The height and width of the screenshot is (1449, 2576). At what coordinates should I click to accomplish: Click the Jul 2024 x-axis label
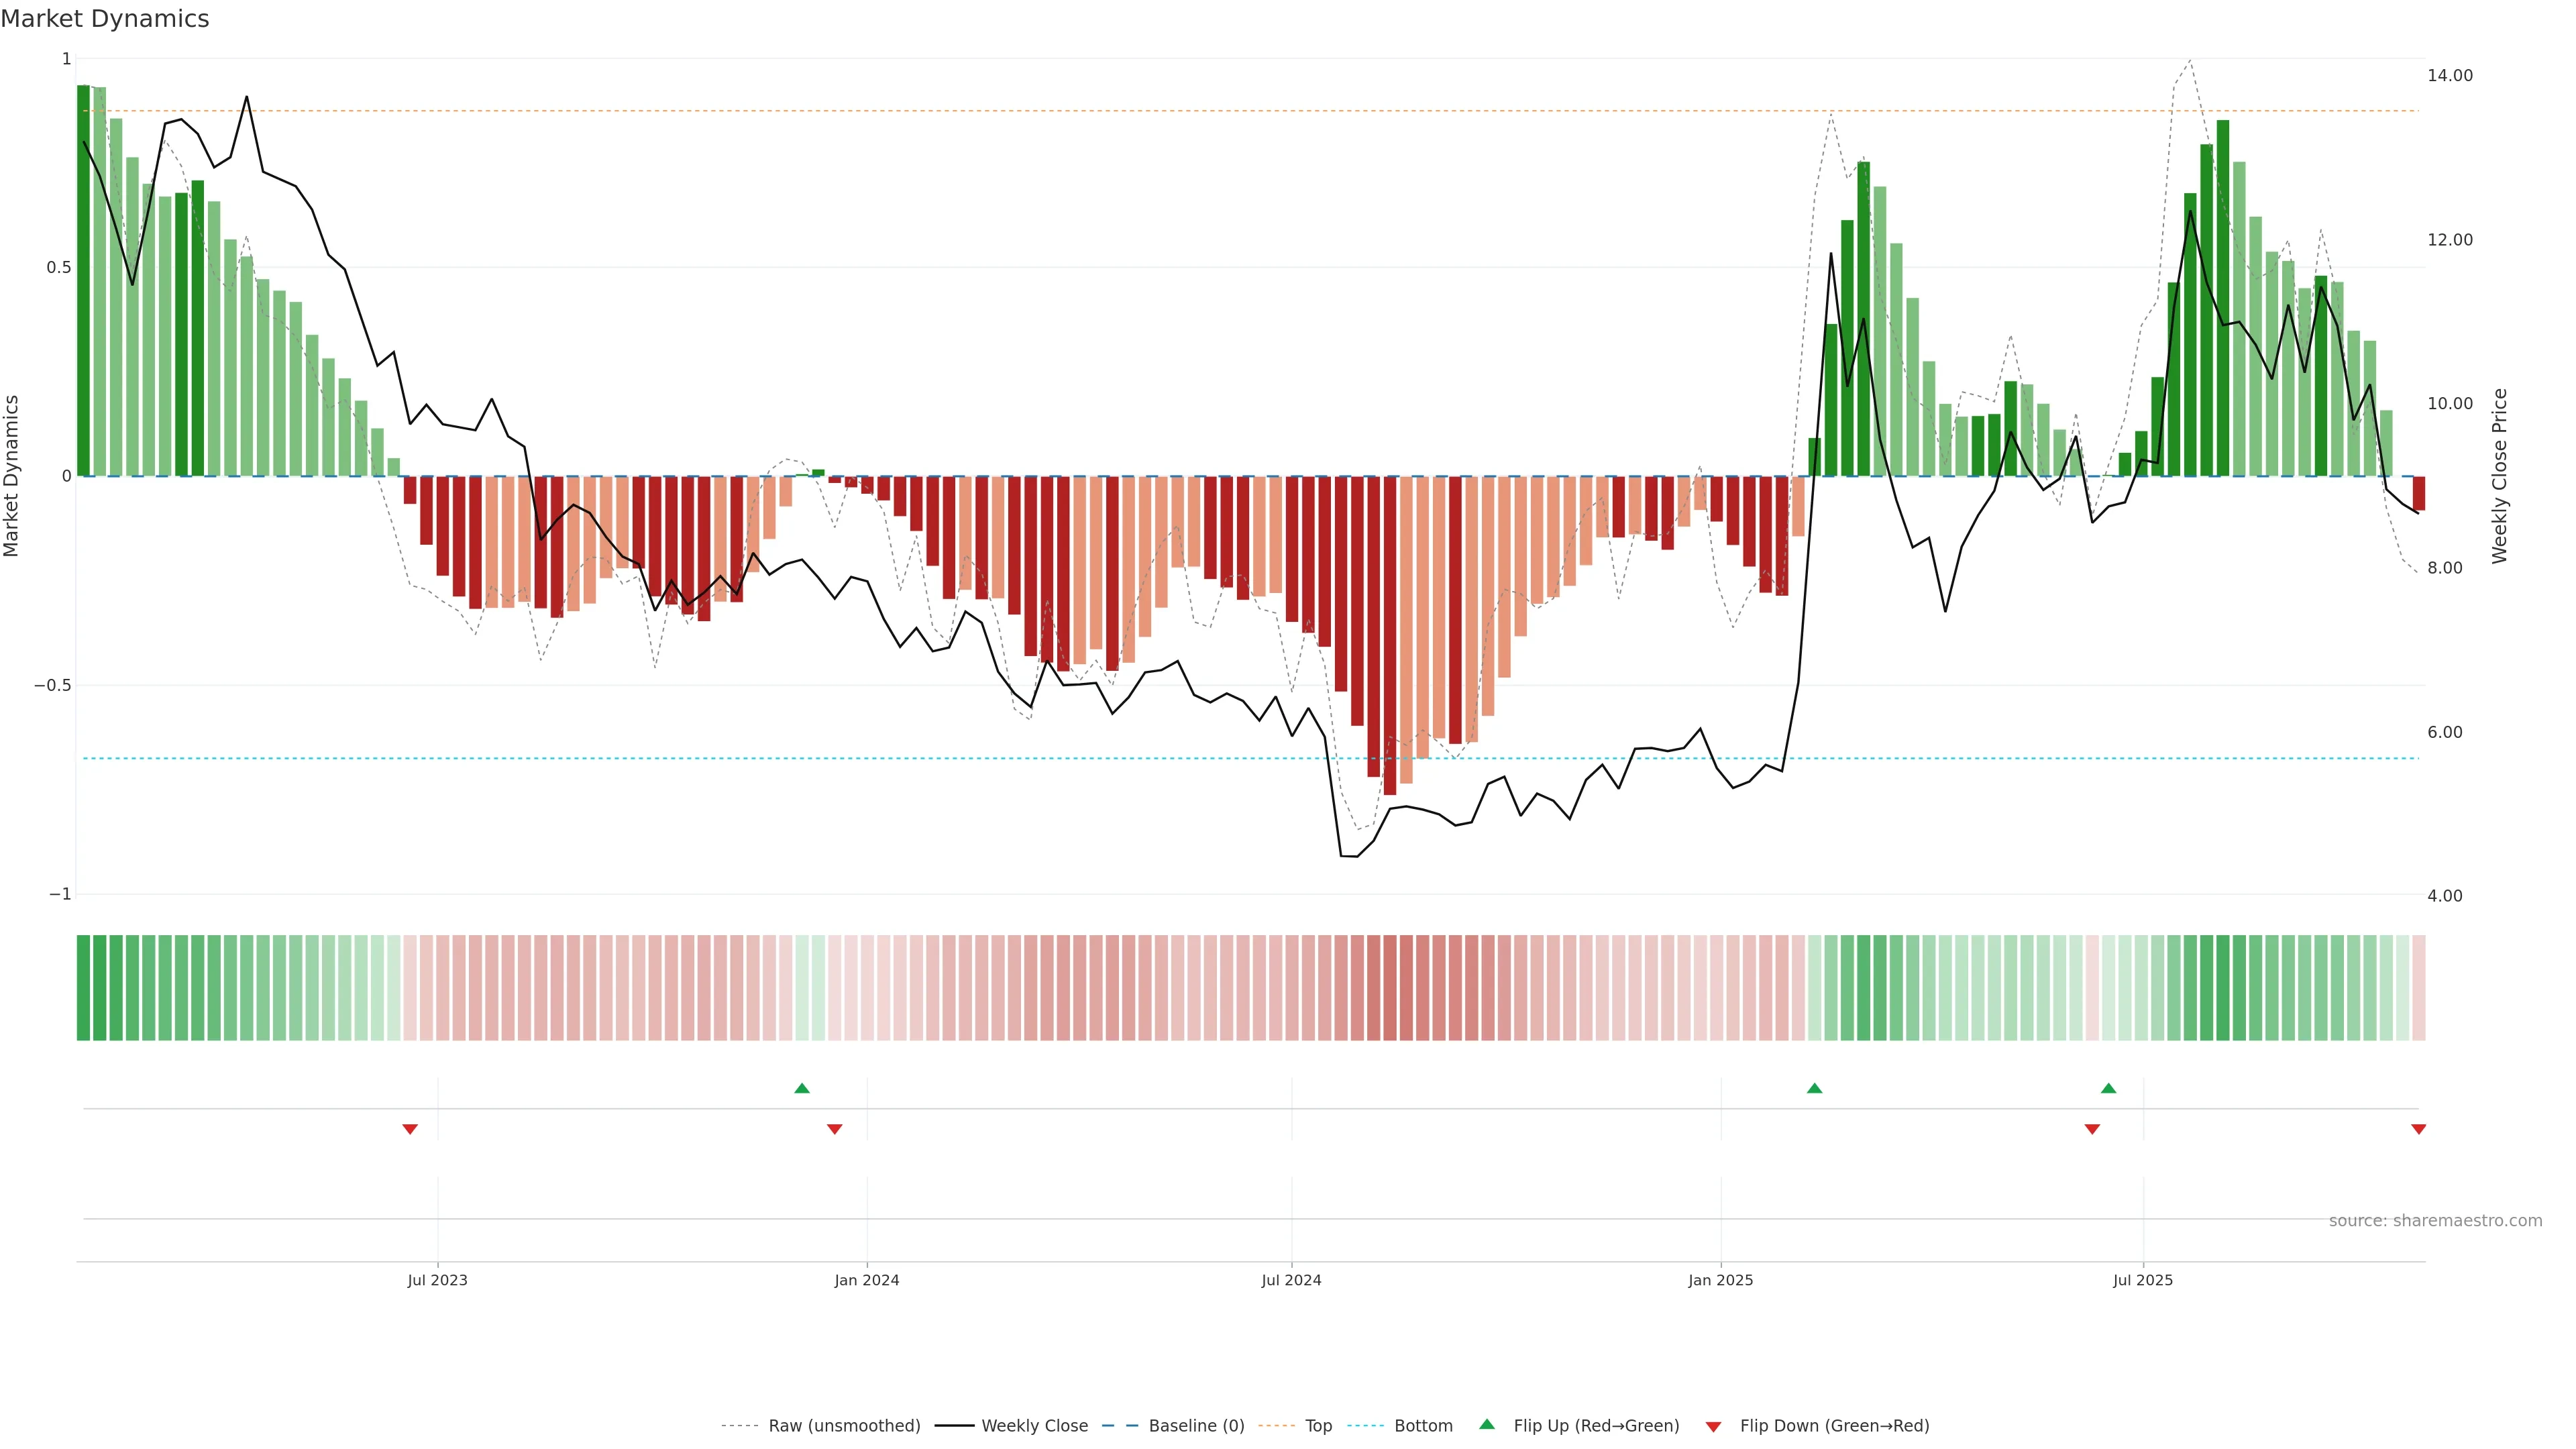tap(1291, 1280)
